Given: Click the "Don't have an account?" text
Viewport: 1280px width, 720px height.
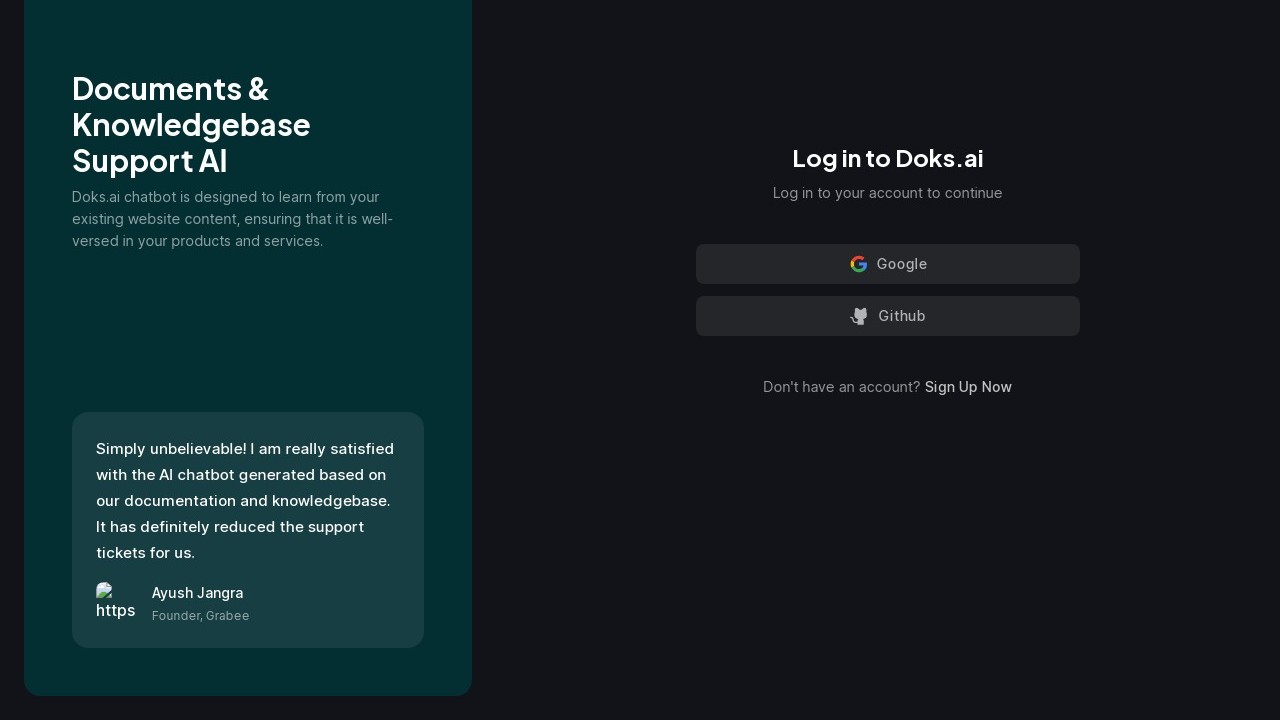Looking at the screenshot, I should point(841,387).
